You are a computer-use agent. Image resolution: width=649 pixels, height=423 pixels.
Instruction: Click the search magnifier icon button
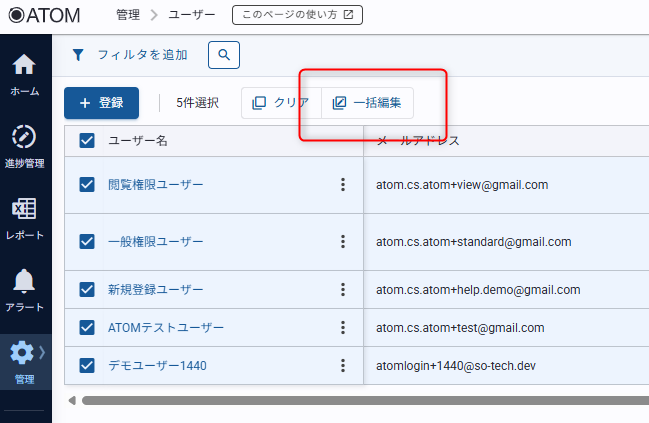click(x=224, y=55)
